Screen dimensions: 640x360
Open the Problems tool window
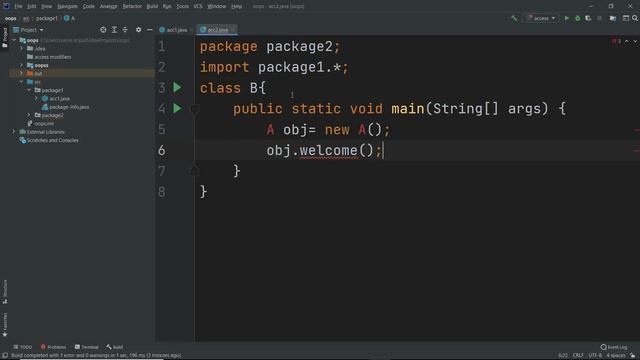53,347
